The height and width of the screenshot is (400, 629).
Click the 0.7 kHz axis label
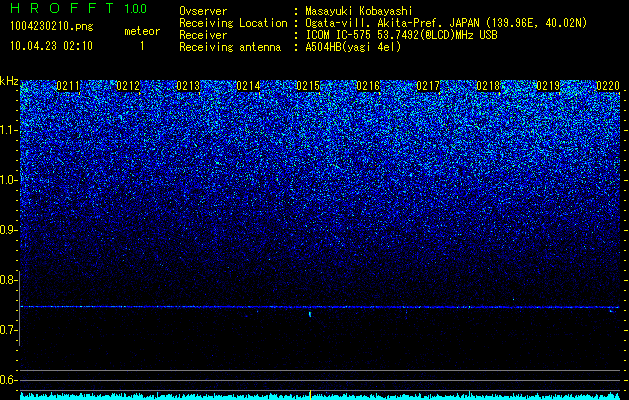pyautogui.click(x=8, y=330)
